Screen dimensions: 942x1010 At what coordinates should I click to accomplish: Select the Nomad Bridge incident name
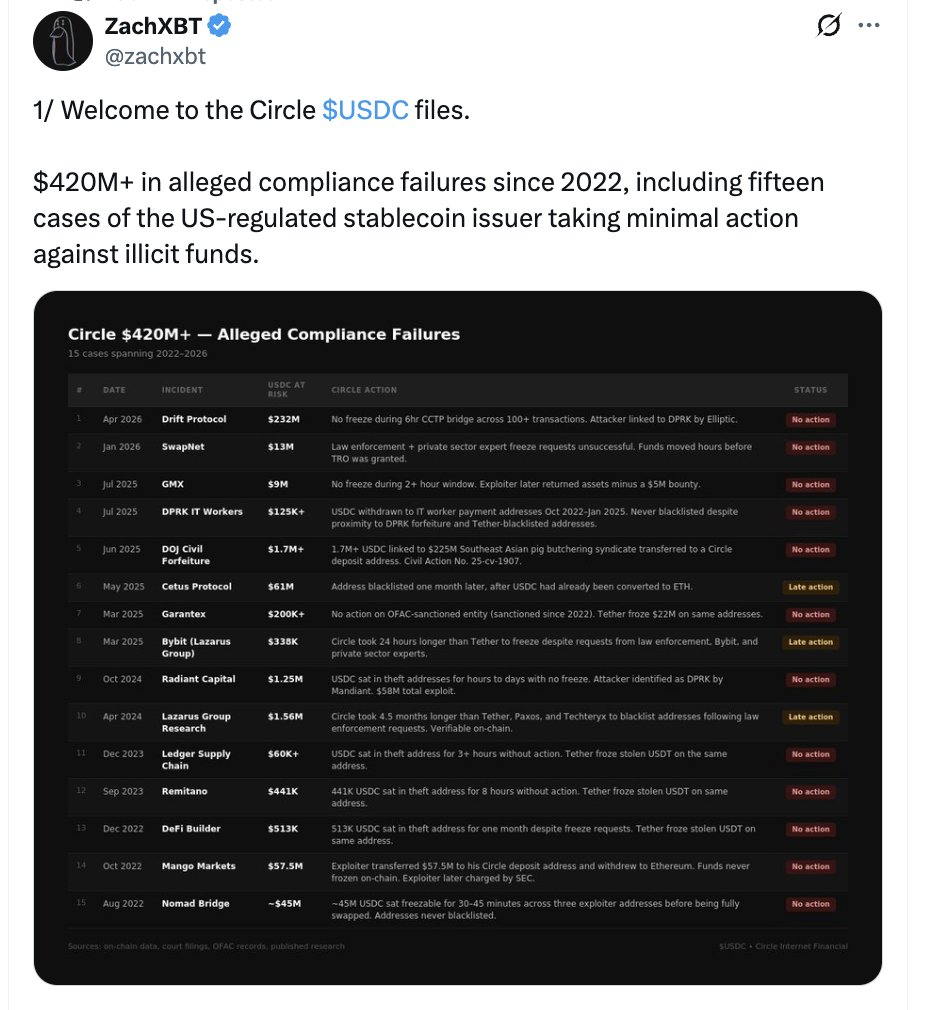[195, 903]
